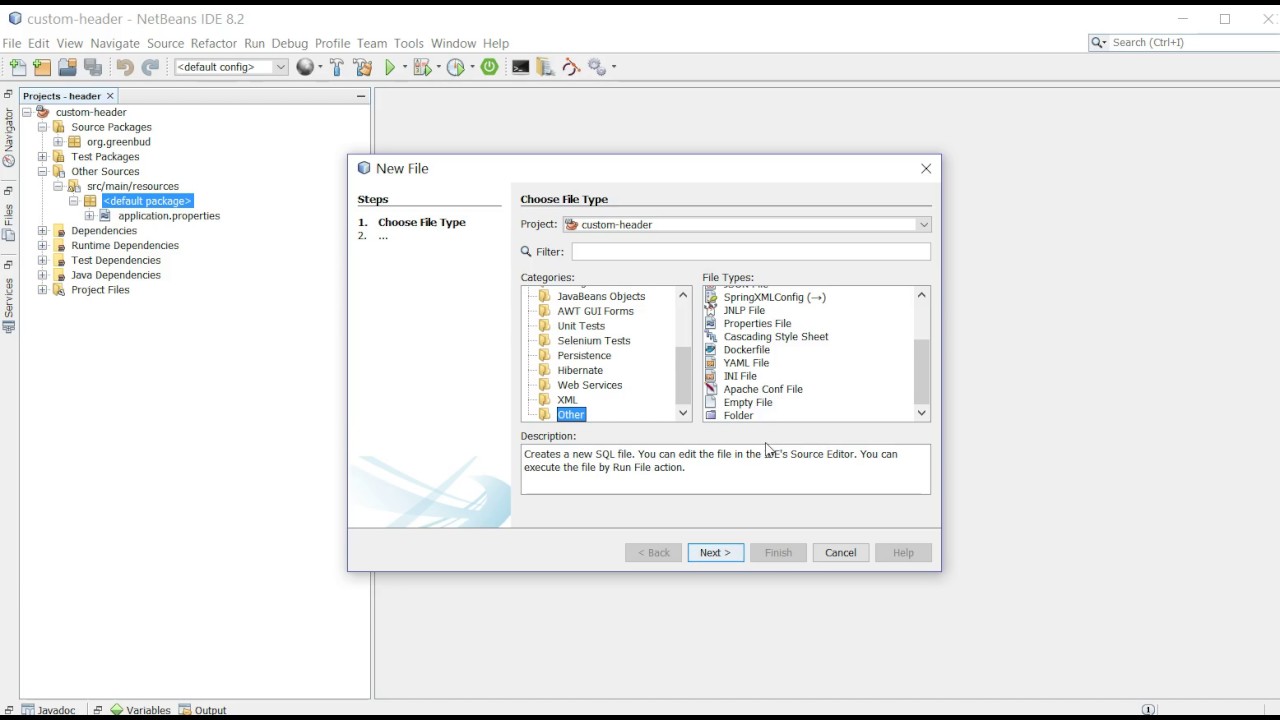Click the Profile Project toolbar icon
This screenshot has width=1280, height=720.
455,67
